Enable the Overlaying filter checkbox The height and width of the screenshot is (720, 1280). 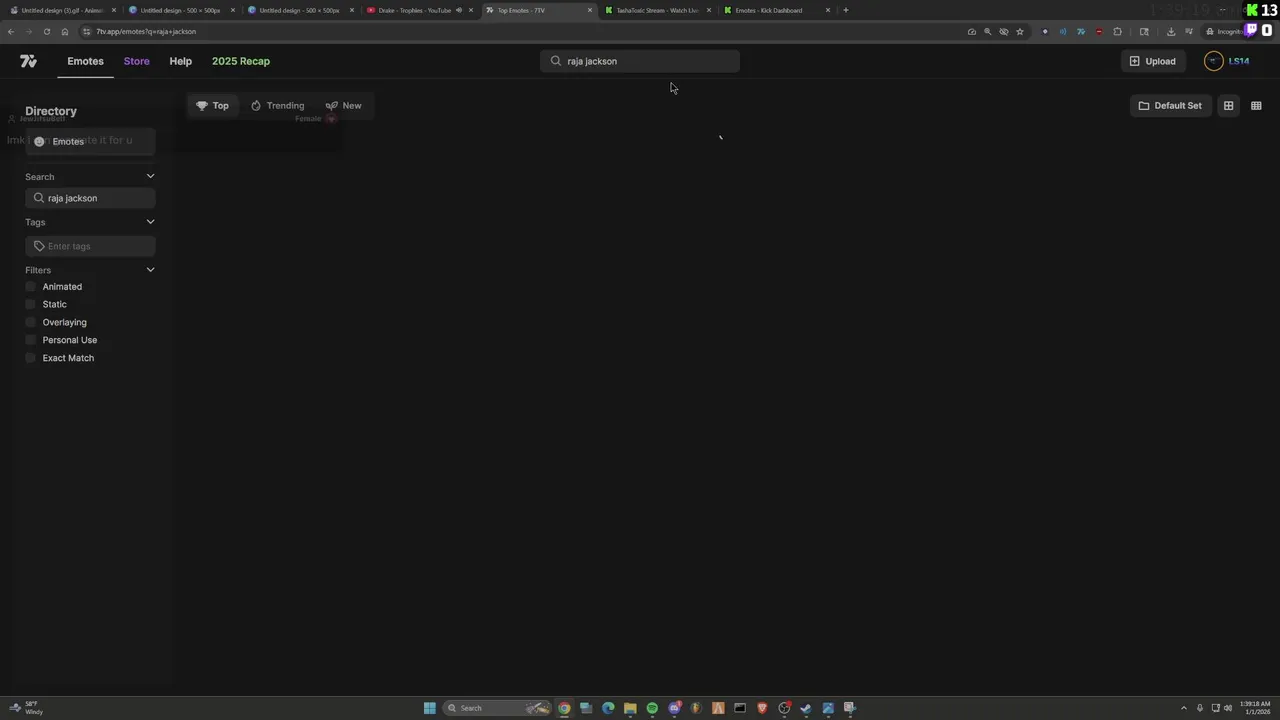tap(30, 322)
